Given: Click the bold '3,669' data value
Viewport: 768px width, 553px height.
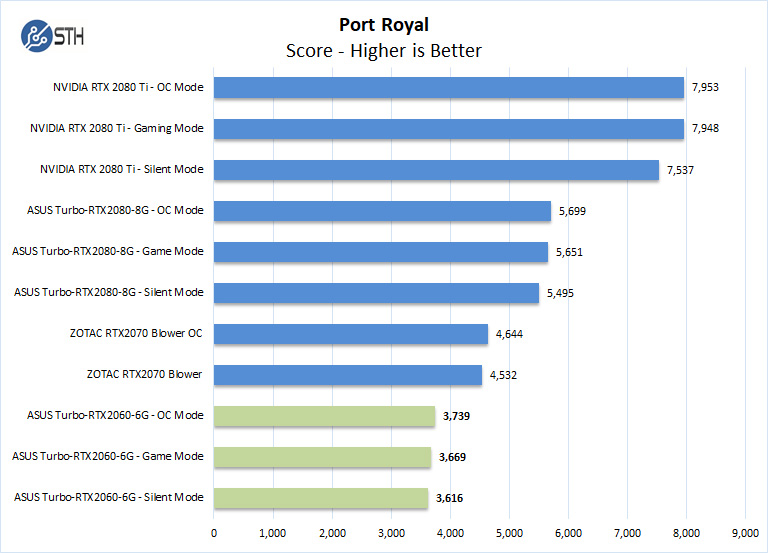Looking at the screenshot, I should (x=453, y=457).
